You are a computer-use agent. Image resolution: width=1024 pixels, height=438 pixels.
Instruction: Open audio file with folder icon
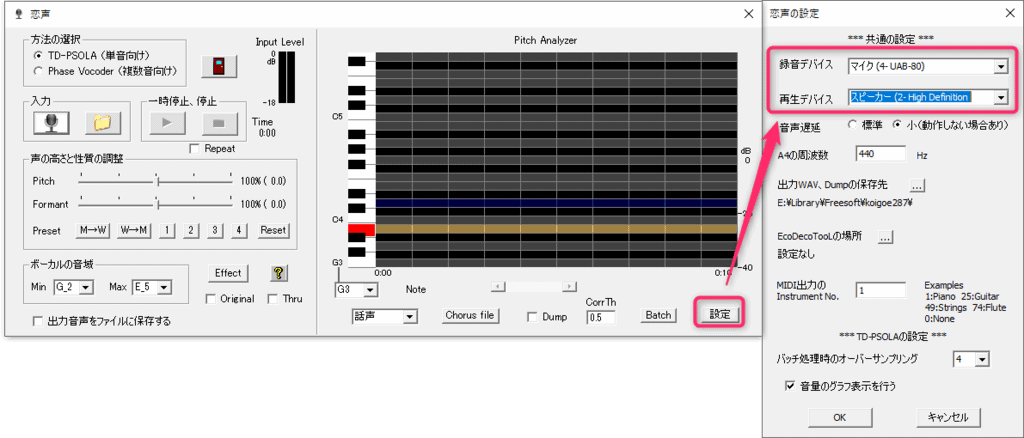[x=101, y=122]
